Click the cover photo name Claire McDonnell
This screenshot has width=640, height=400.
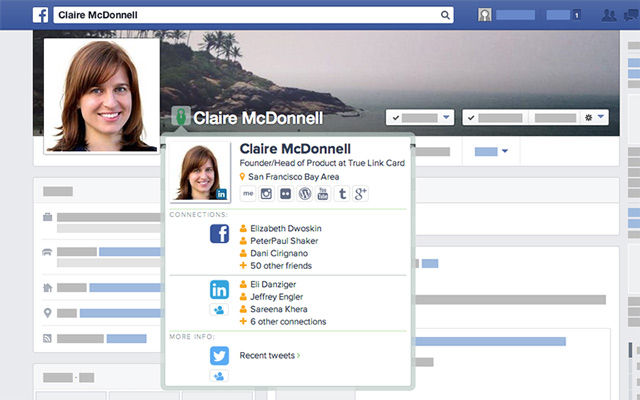(258, 118)
